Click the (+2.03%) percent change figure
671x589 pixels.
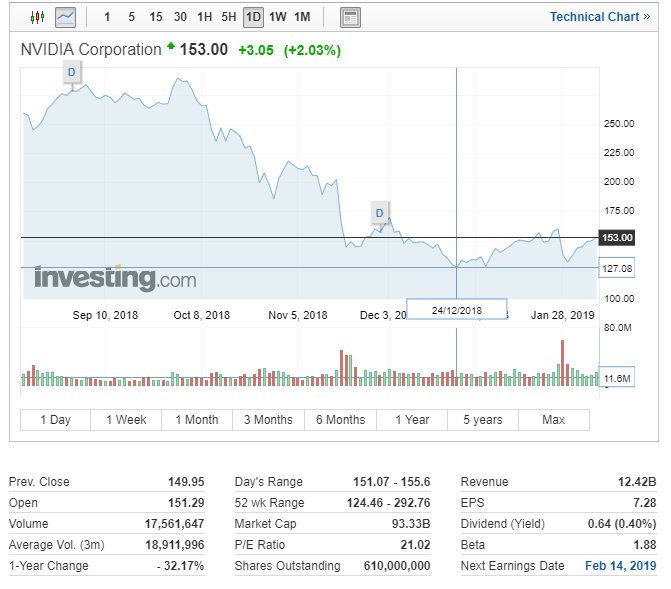pos(312,51)
